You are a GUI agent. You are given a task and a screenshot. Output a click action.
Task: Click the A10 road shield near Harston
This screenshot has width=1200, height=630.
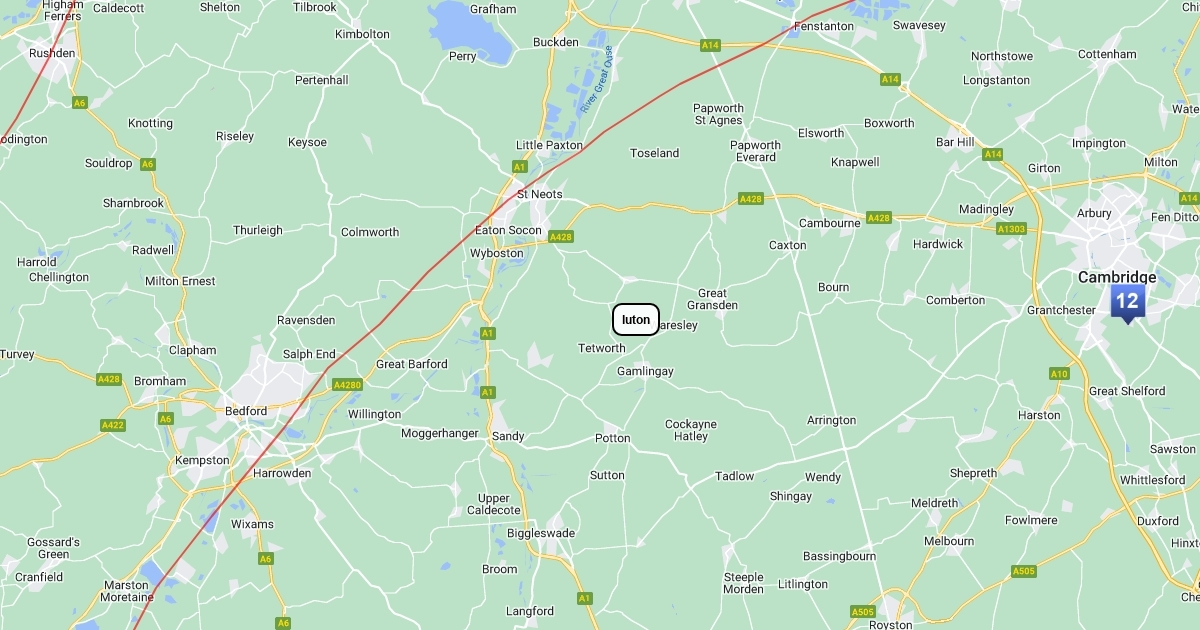pyautogui.click(x=1059, y=374)
